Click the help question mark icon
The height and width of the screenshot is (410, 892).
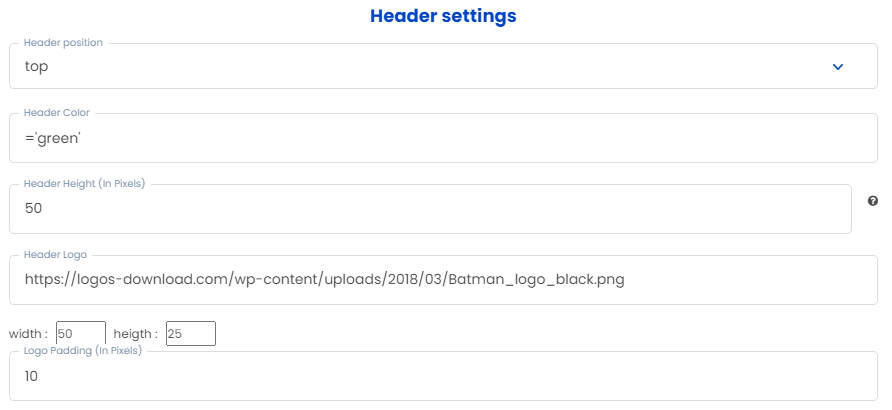point(873,201)
